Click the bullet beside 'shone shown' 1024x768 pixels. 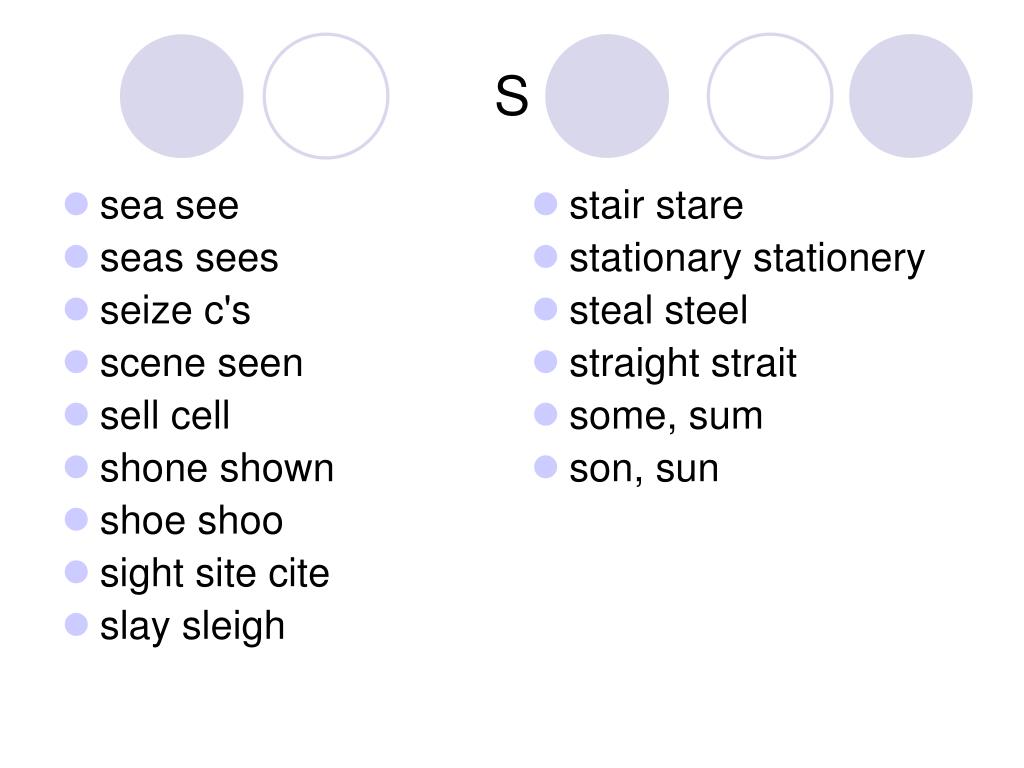click(76, 467)
